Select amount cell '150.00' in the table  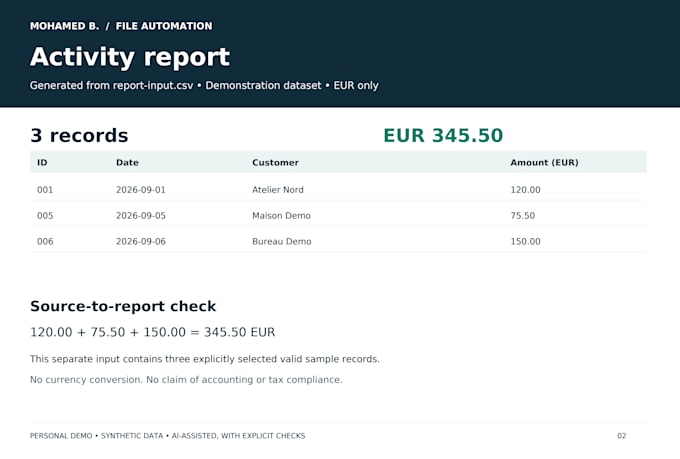click(x=525, y=242)
